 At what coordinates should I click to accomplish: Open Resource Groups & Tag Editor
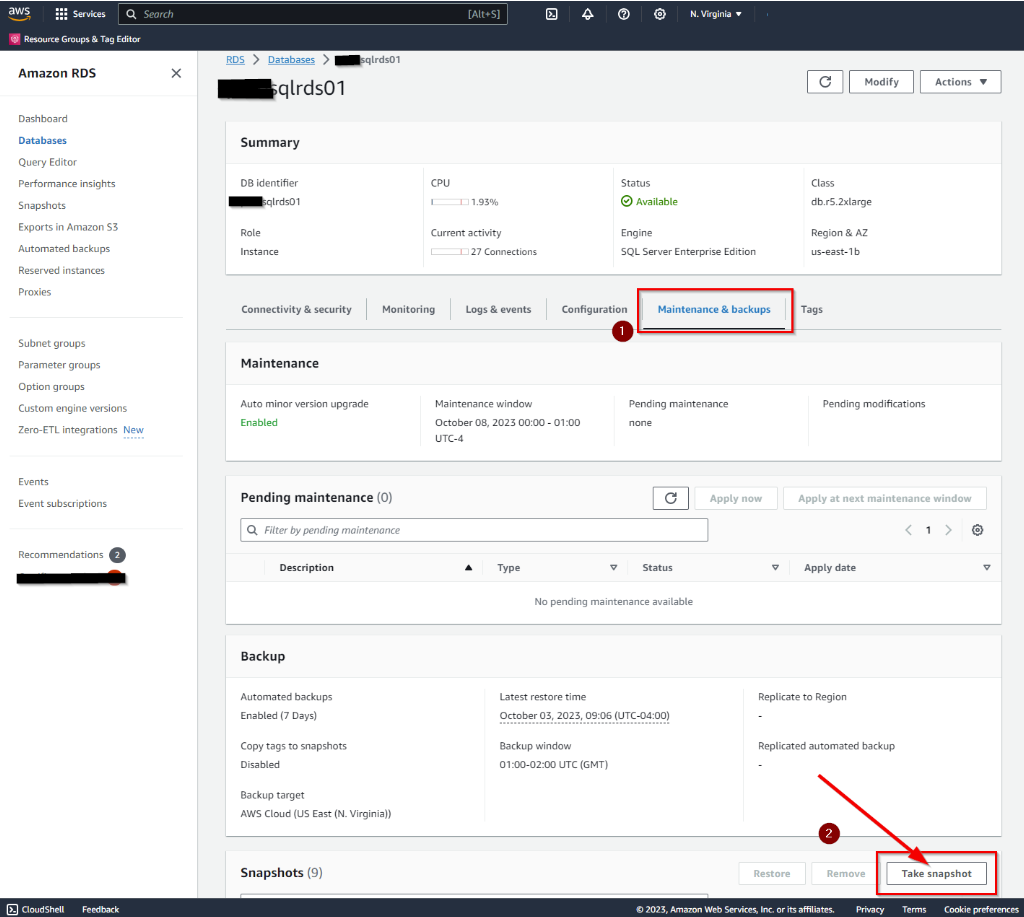(75, 39)
